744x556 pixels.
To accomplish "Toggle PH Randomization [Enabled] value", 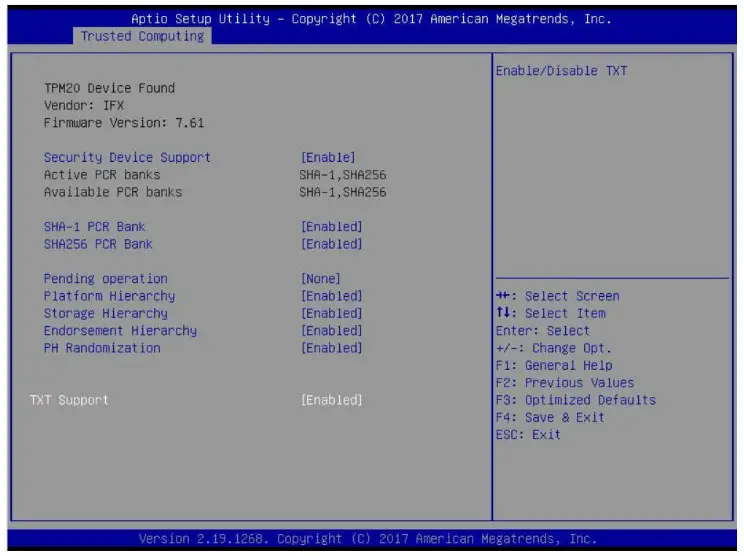I will pyautogui.click(x=332, y=348).
